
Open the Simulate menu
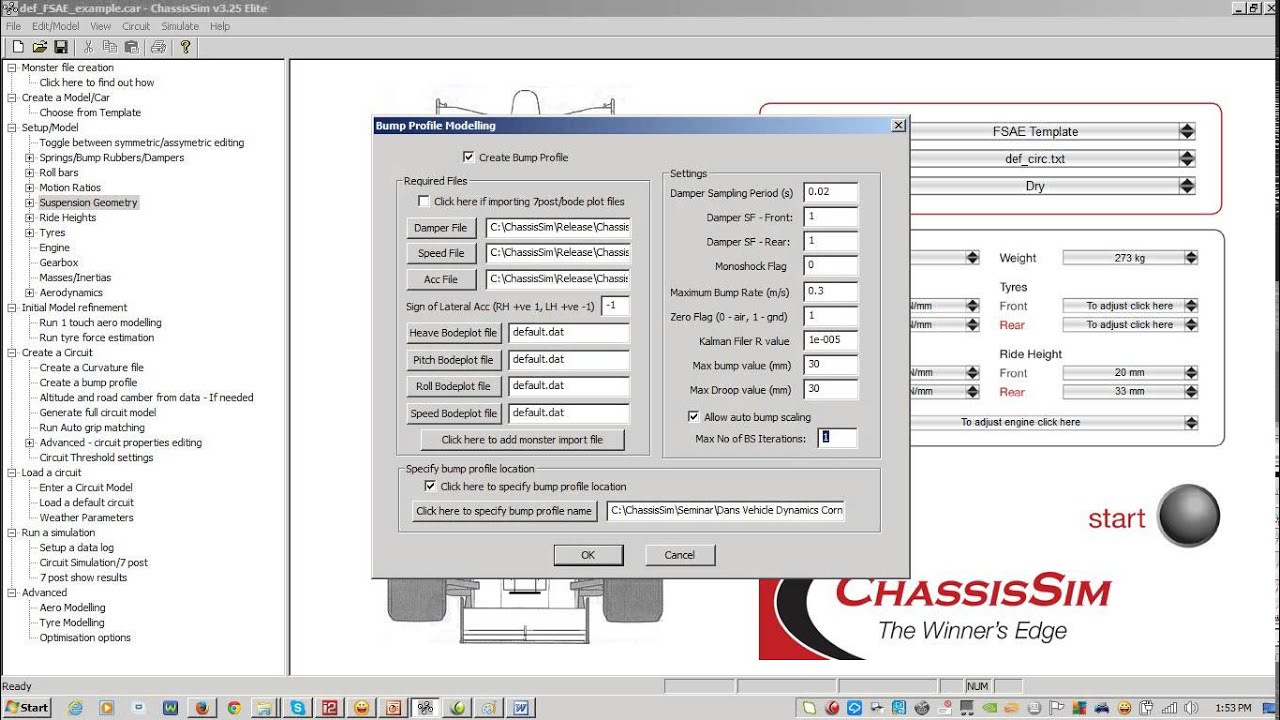180,26
